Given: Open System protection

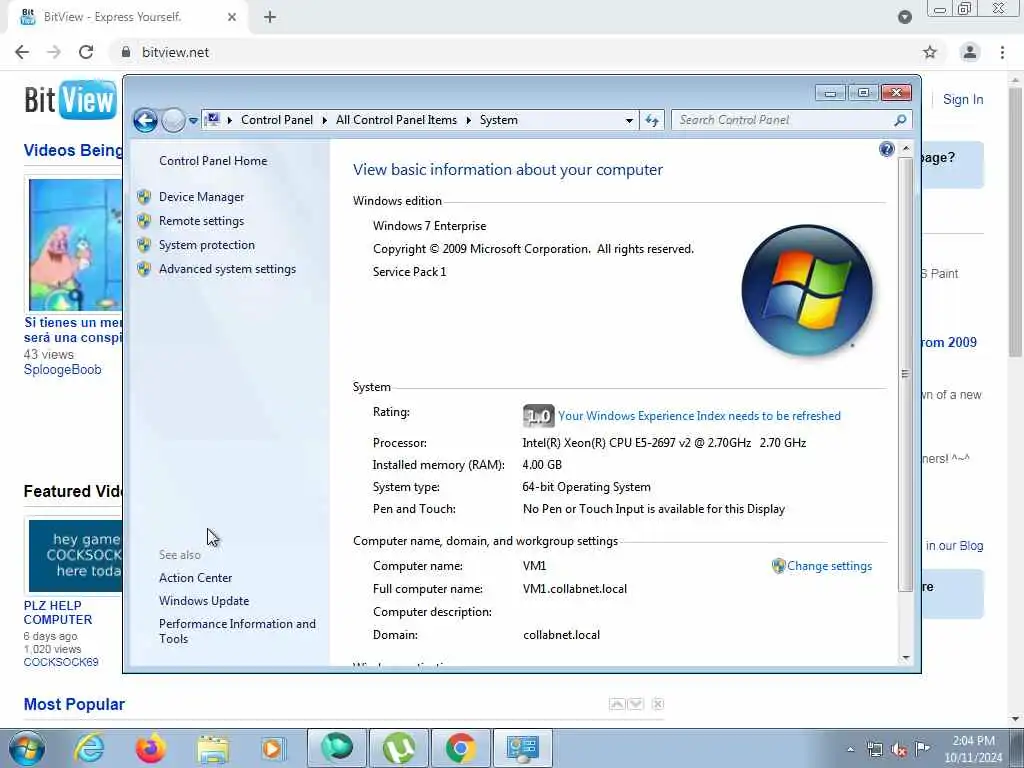Looking at the screenshot, I should click(206, 245).
